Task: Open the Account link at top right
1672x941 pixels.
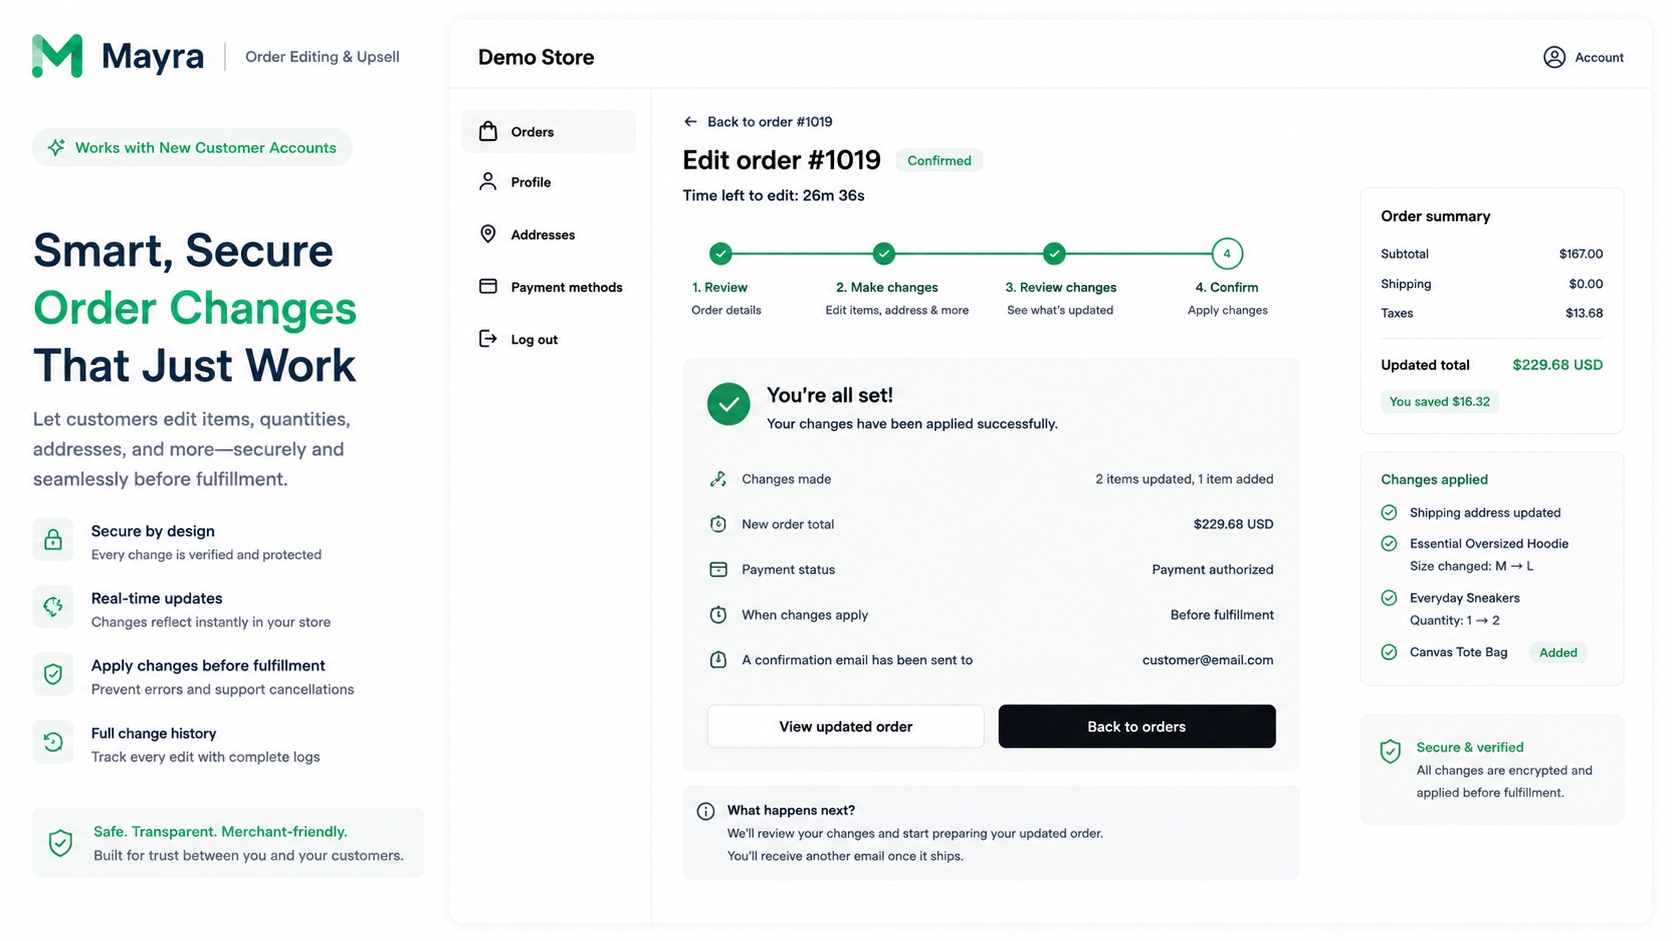Action: point(1584,57)
